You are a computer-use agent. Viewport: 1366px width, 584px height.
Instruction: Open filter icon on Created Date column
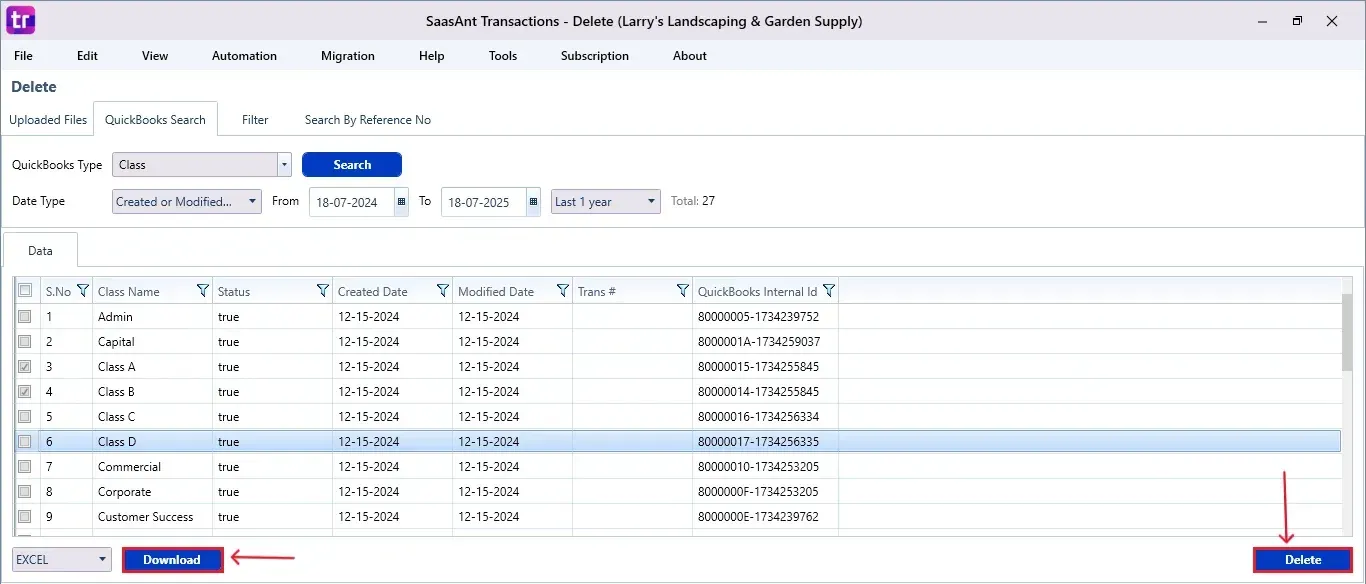pyautogui.click(x=443, y=291)
